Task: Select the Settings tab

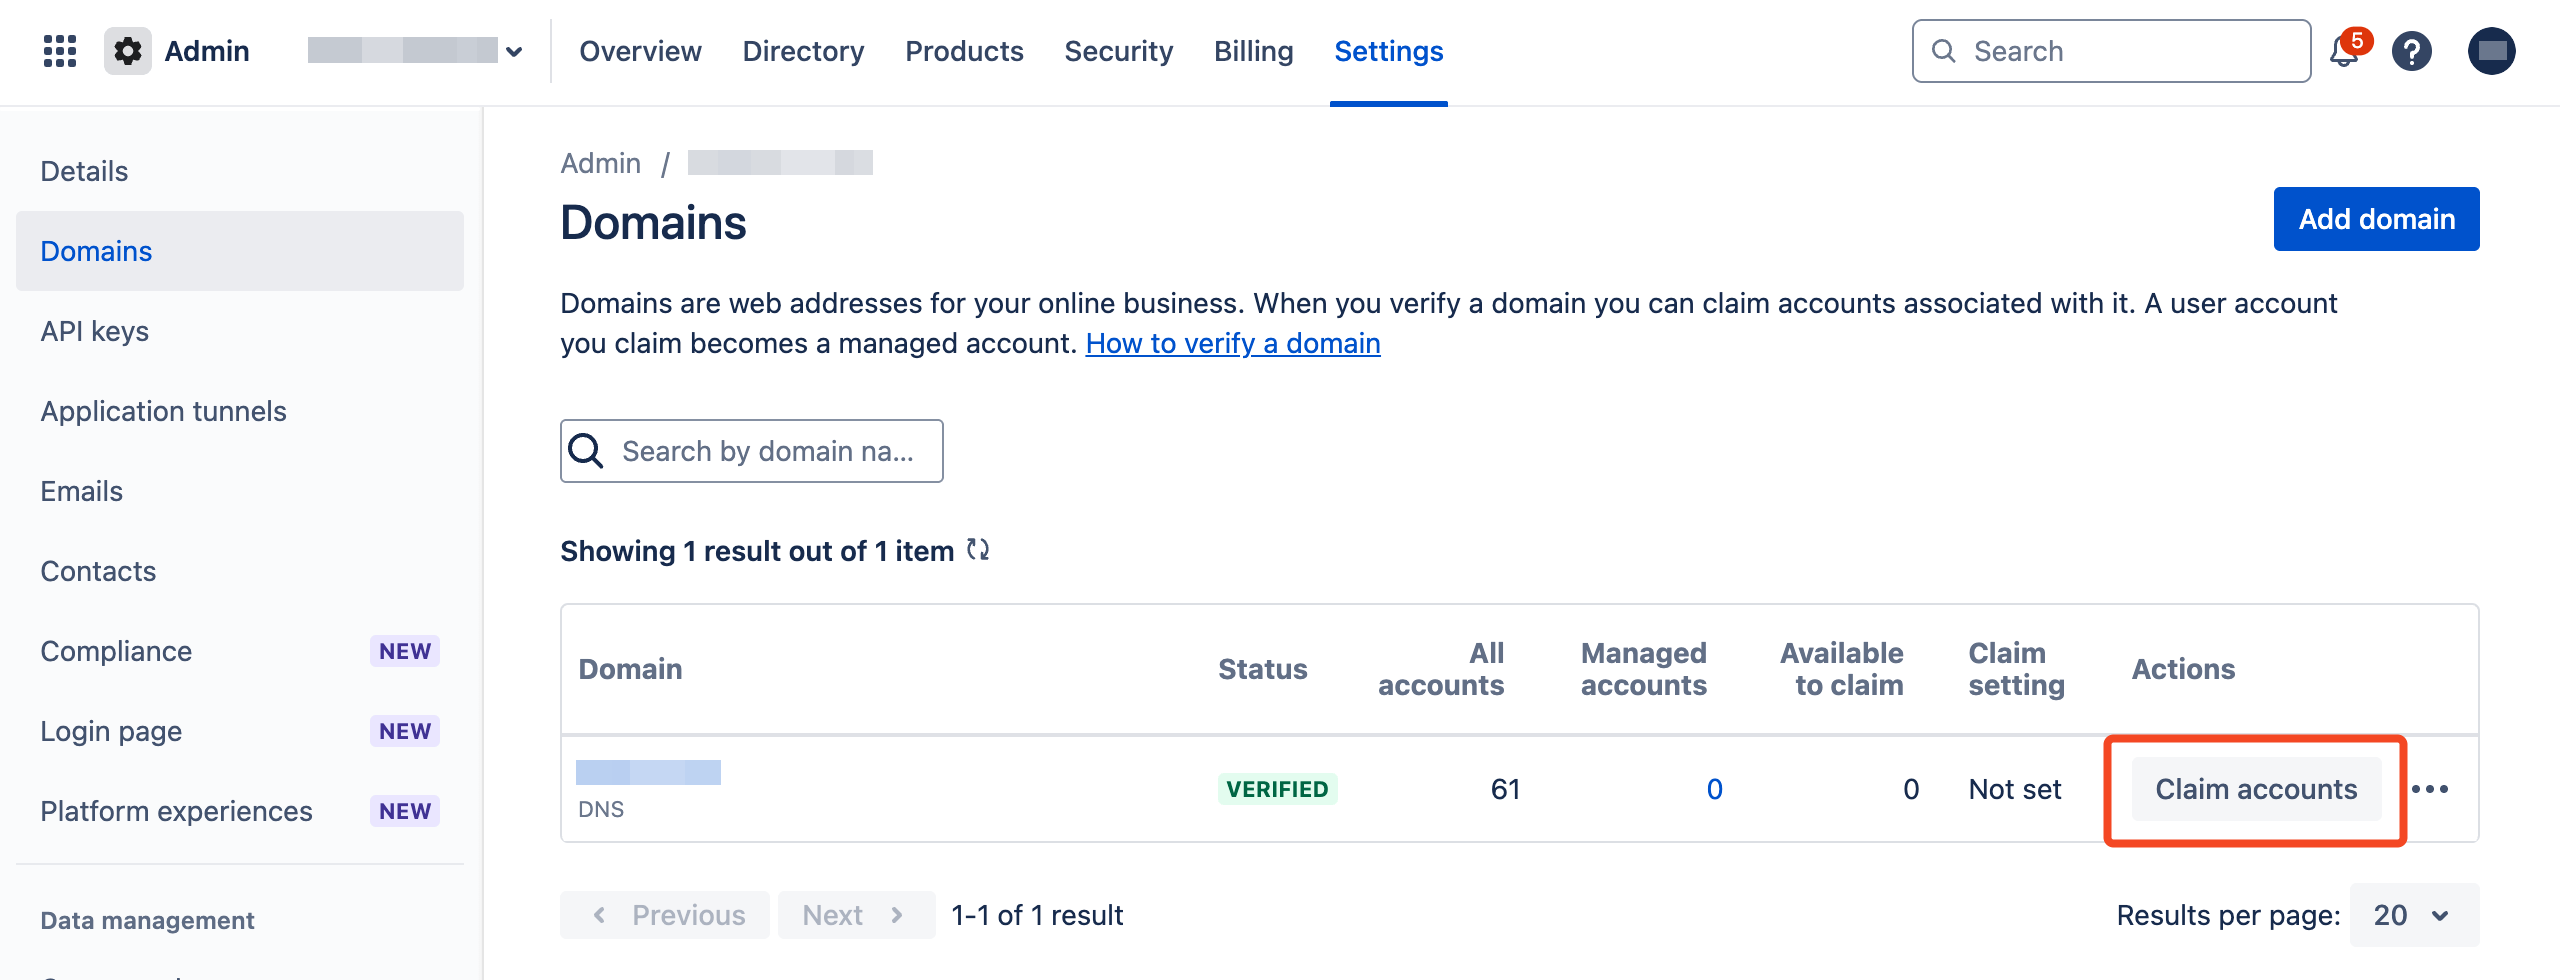Action: point(1389,51)
